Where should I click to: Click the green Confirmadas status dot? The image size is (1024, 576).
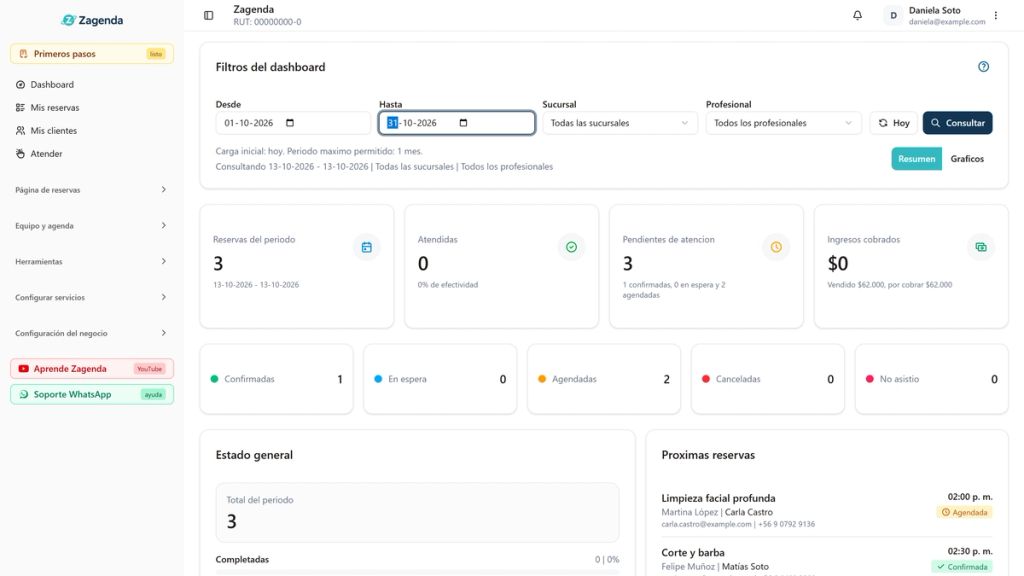pos(214,379)
